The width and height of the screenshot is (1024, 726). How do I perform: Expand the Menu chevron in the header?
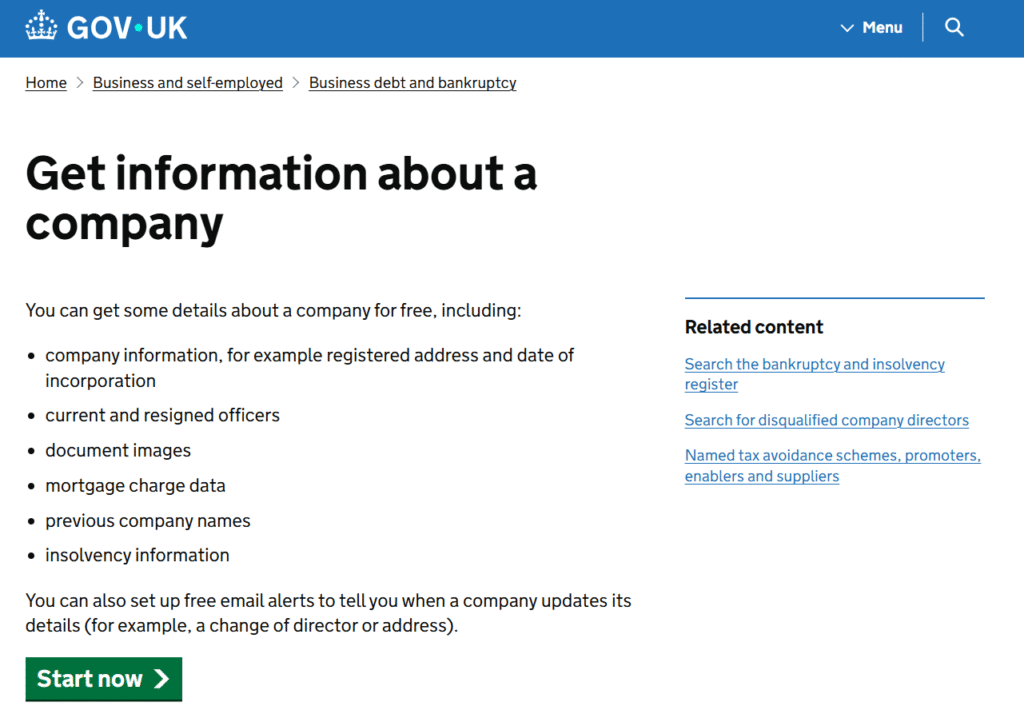[x=847, y=28]
